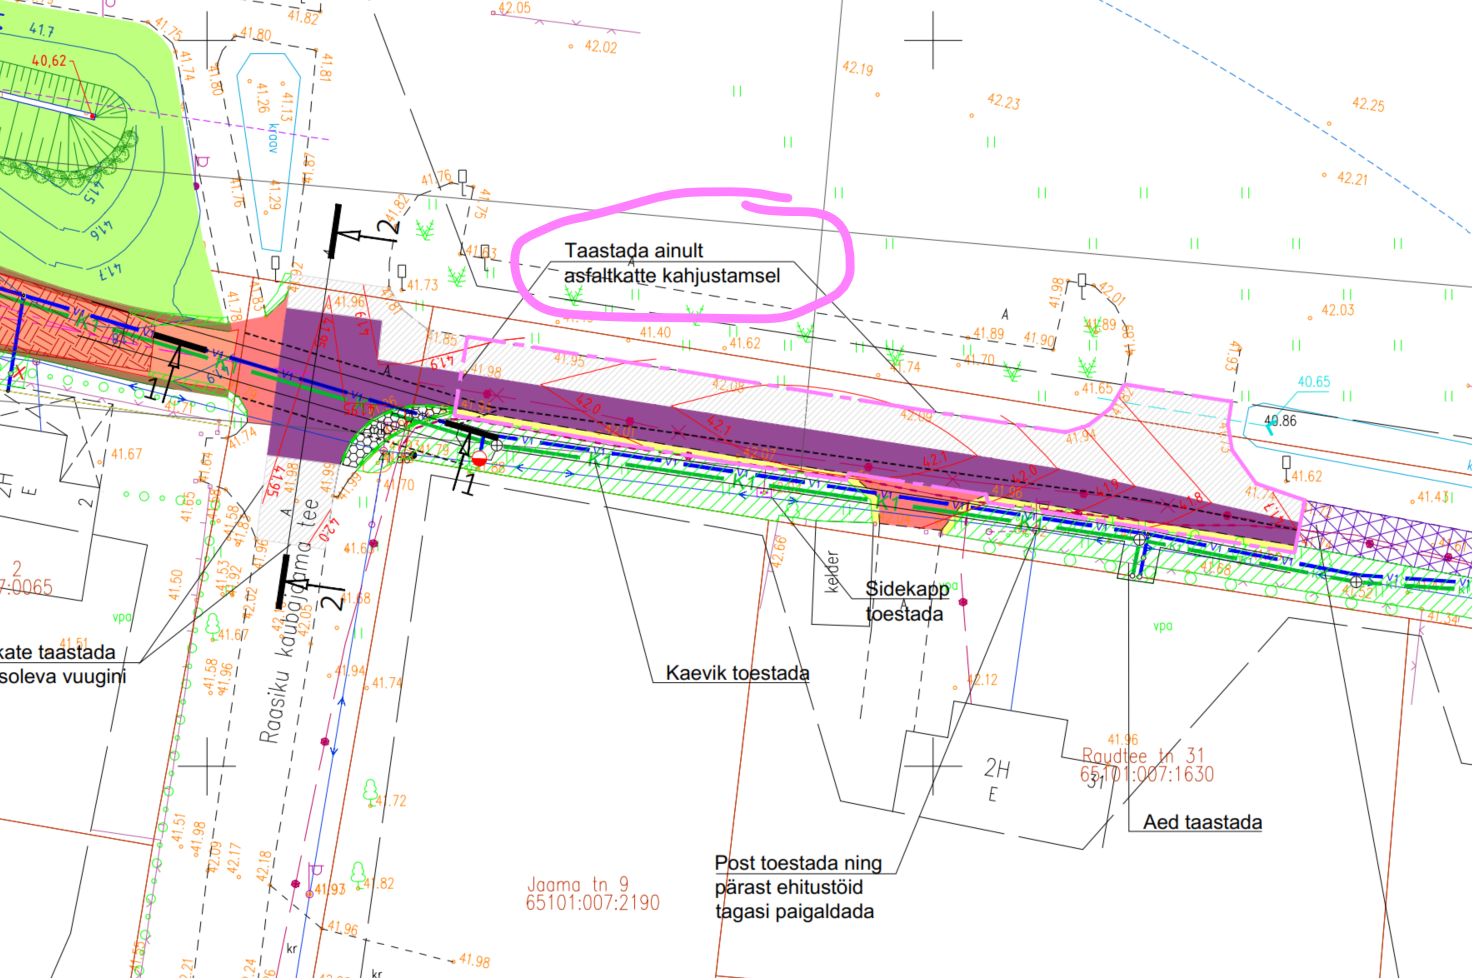Viewport: 1472px width, 978px height.
Task: Select the tree symbol beside elevation 41.72
Action: pyautogui.click(x=371, y=794)
